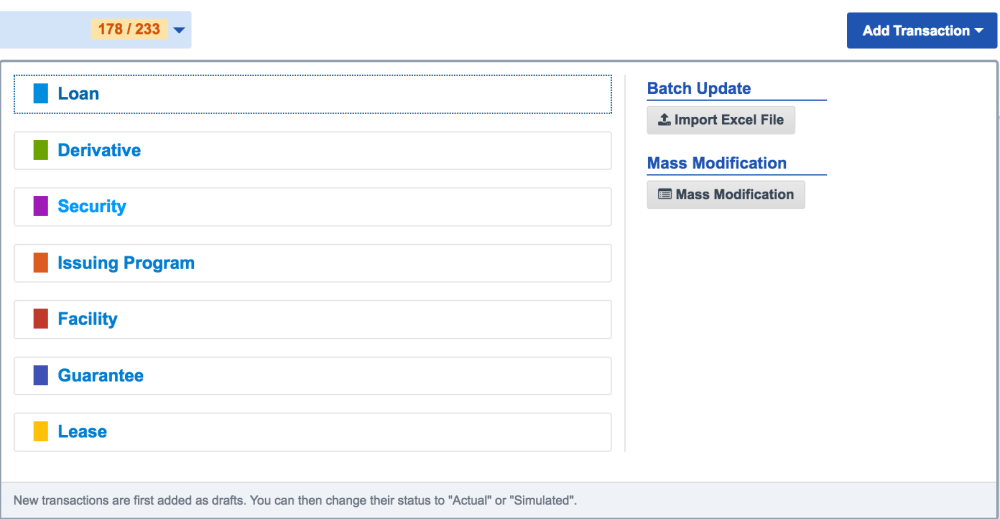Select the Security transaction option

[312, 207]
